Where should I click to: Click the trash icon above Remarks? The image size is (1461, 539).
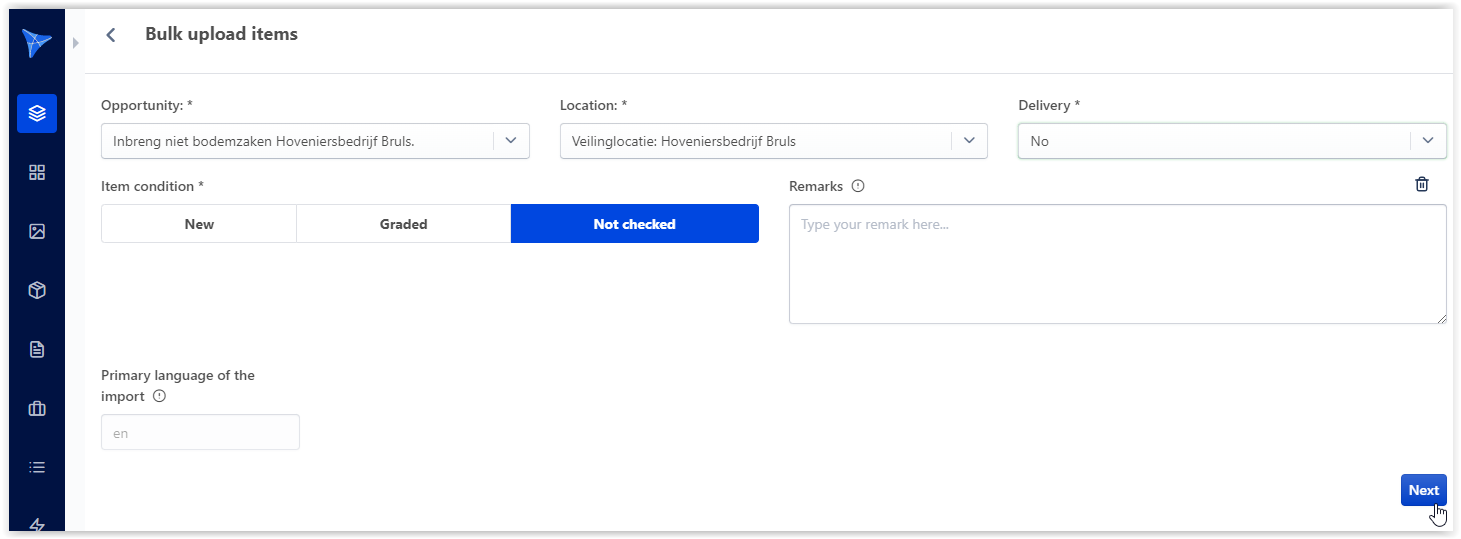tap(1421, 184)
